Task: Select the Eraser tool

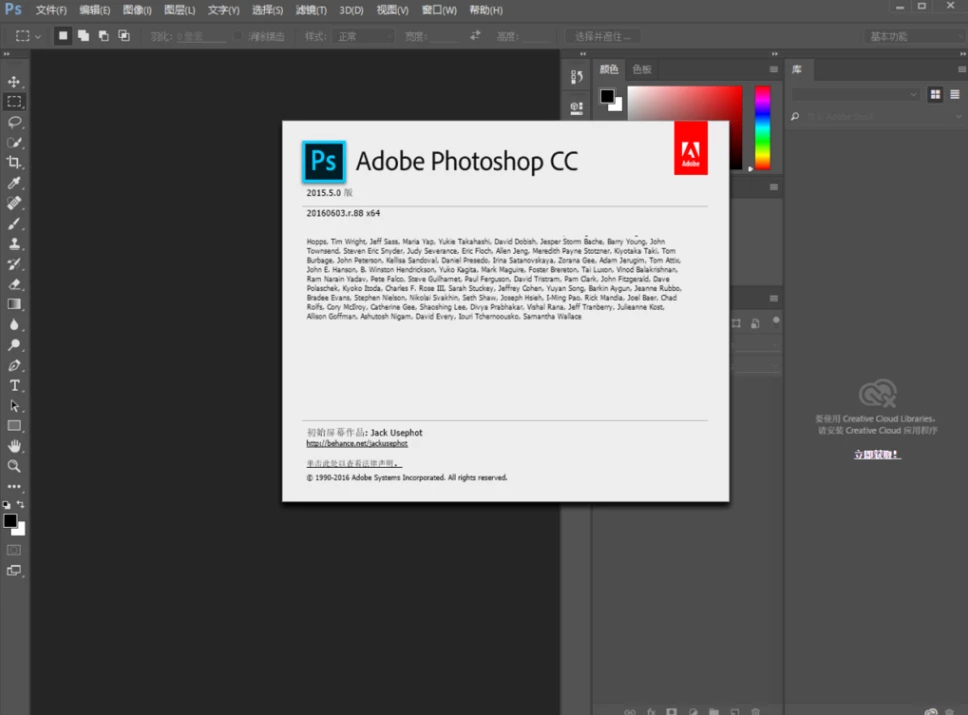Action: pyautogui.click(x=14, y=284)
